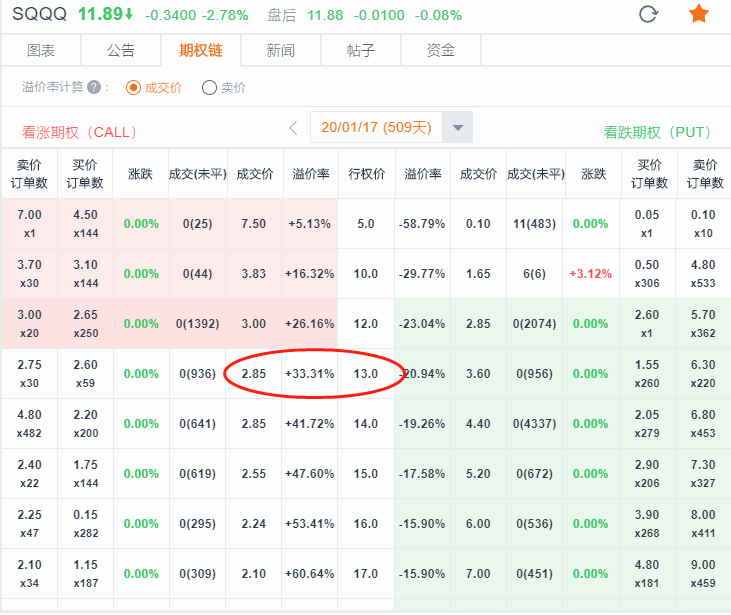
Task: Switch to the 图表 tab
Action: tap(41, 50)
